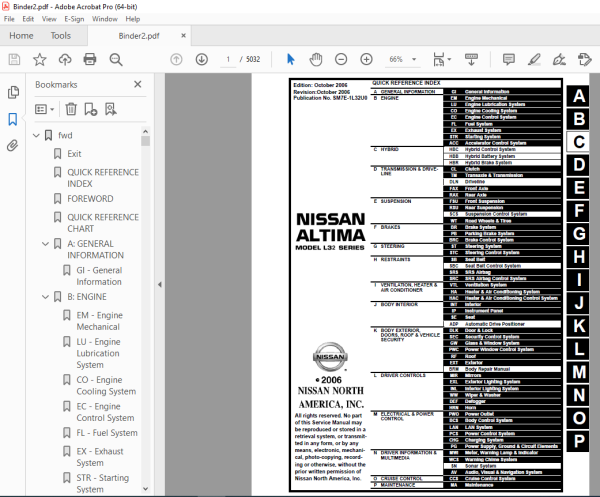Click section letter A index tab
The image size is (600, 497).
click(x=578, y=96)
